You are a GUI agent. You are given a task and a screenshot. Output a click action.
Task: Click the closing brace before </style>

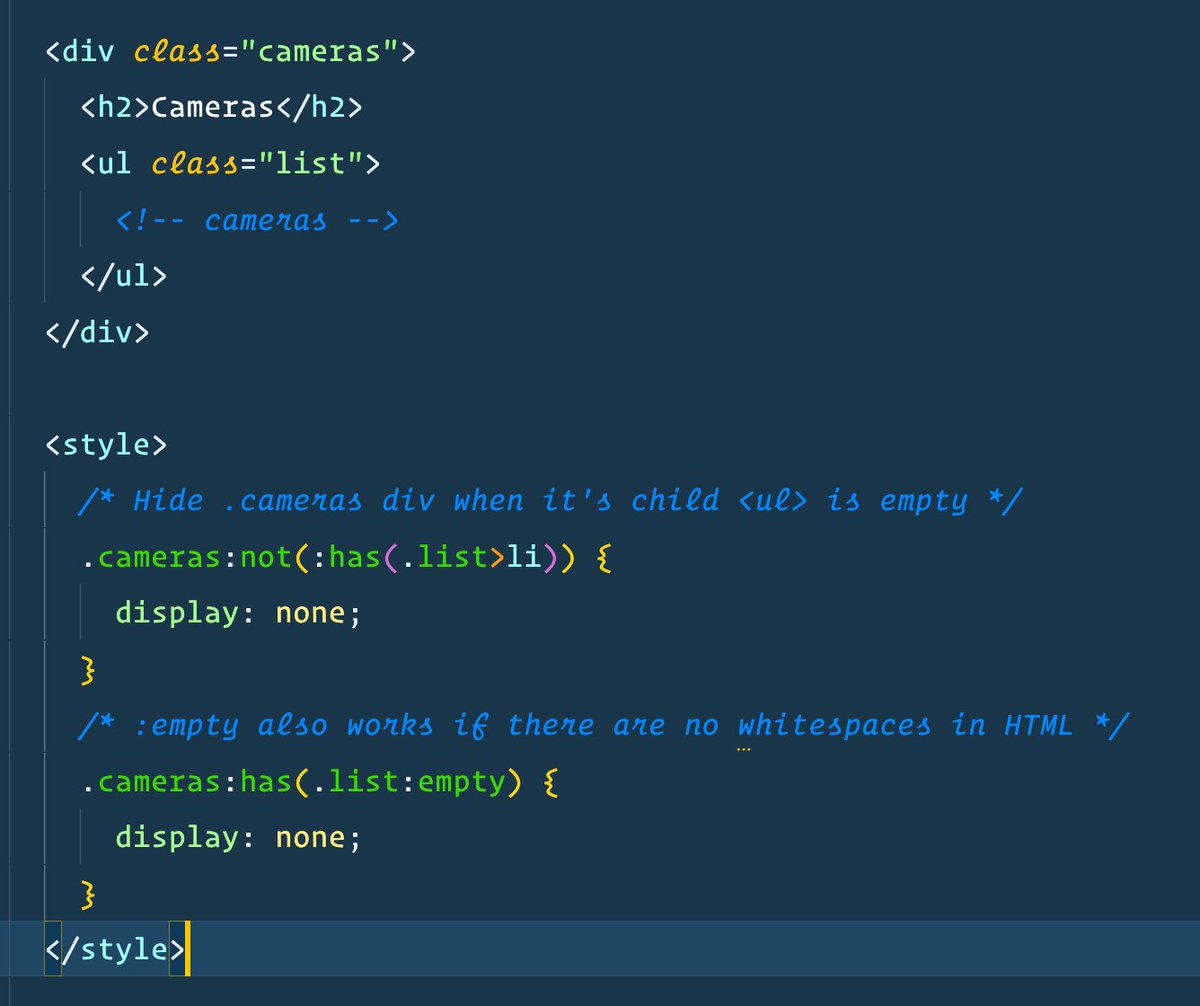(x=89, y=894)
